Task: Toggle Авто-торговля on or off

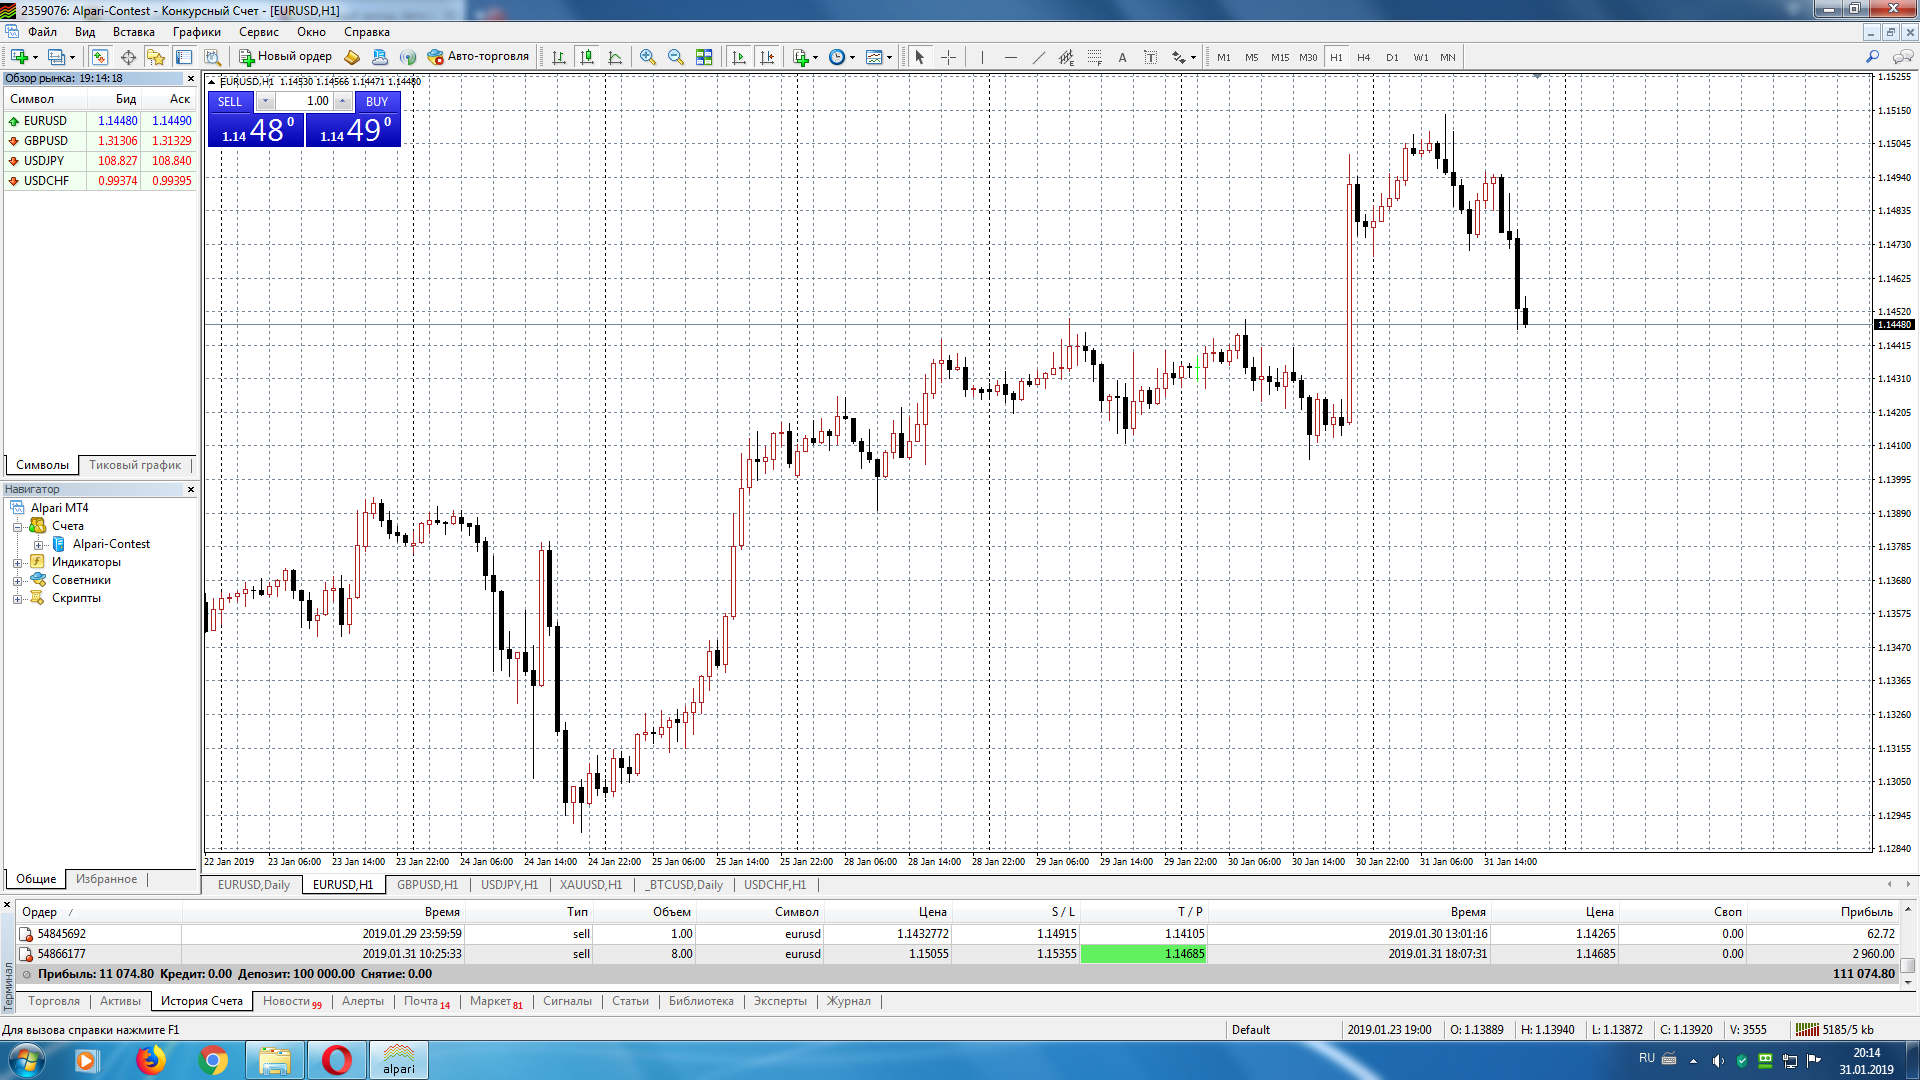Action: [x=478, y=57]
